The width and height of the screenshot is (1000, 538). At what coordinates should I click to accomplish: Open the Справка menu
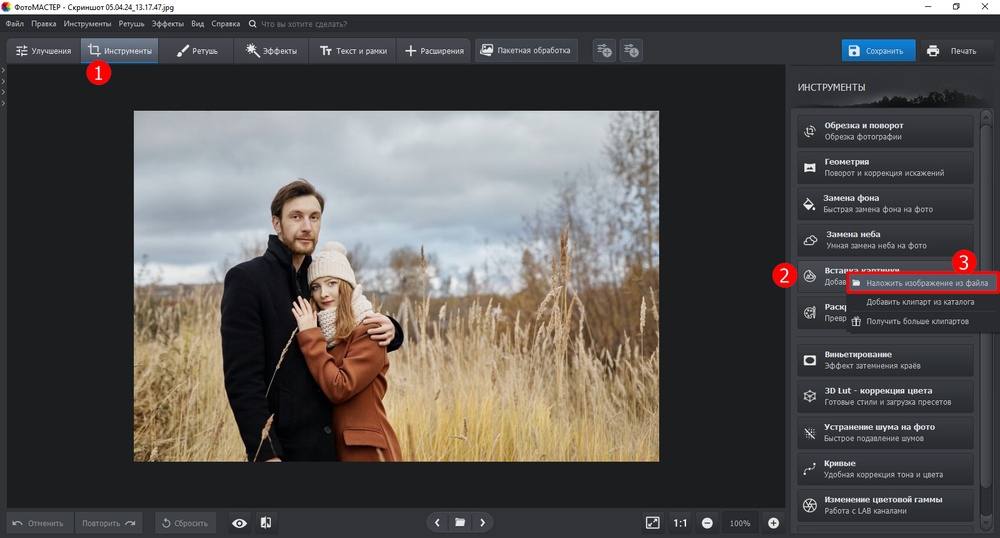pos(226,24)
